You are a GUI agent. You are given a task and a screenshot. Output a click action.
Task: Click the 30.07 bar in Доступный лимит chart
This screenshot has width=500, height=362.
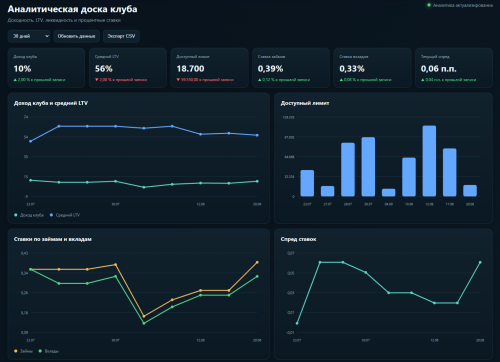(x=368, y=167)
